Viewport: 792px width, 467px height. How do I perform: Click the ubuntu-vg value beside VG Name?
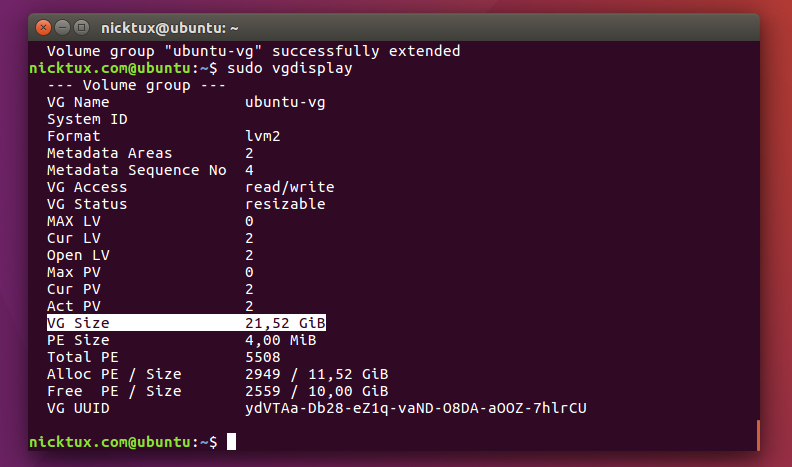[x=285, y=102]
